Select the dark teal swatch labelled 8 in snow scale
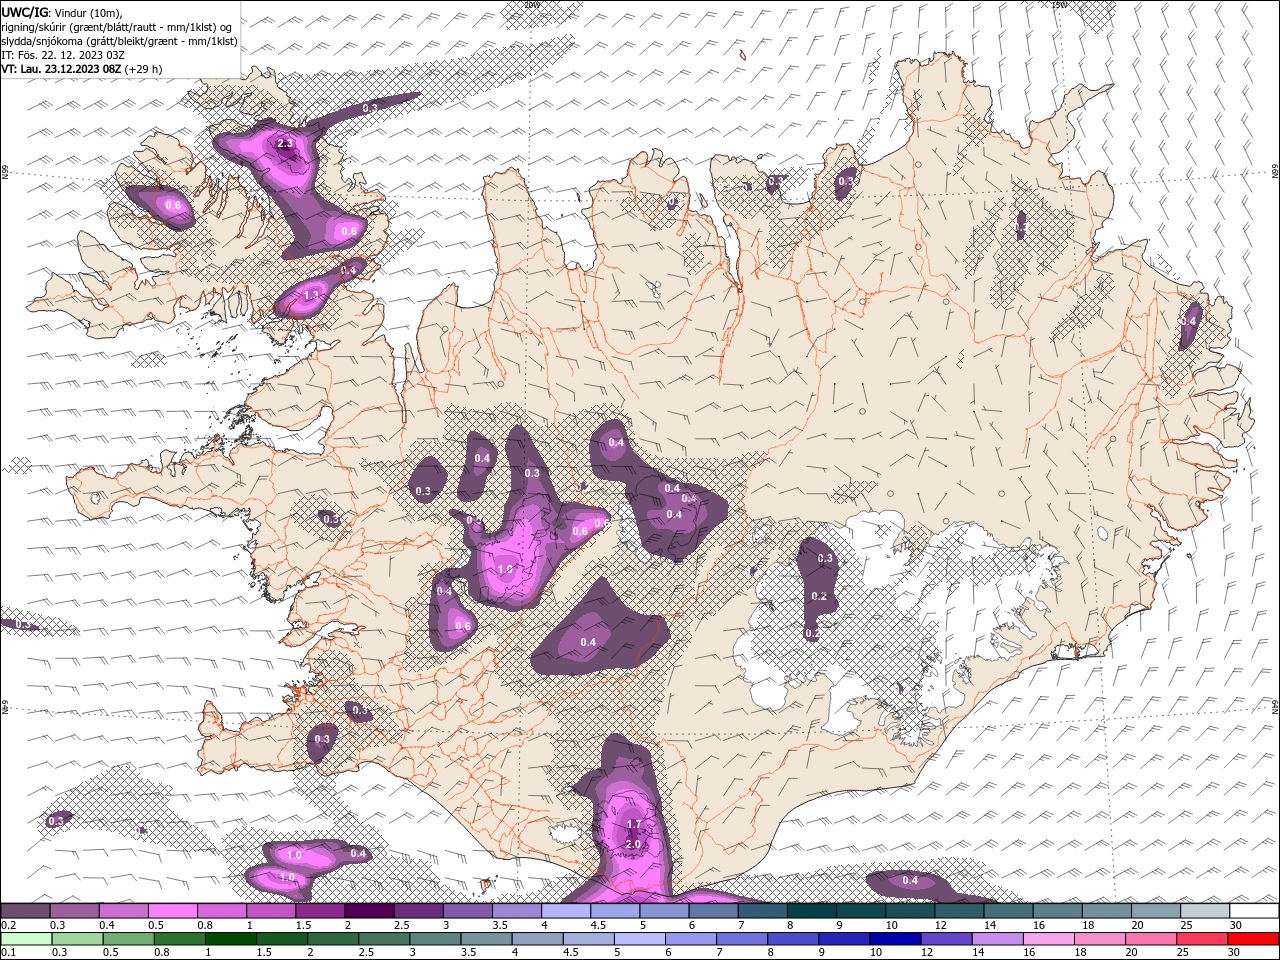This screenshot has width=1280, height=960. pos(812,911)
